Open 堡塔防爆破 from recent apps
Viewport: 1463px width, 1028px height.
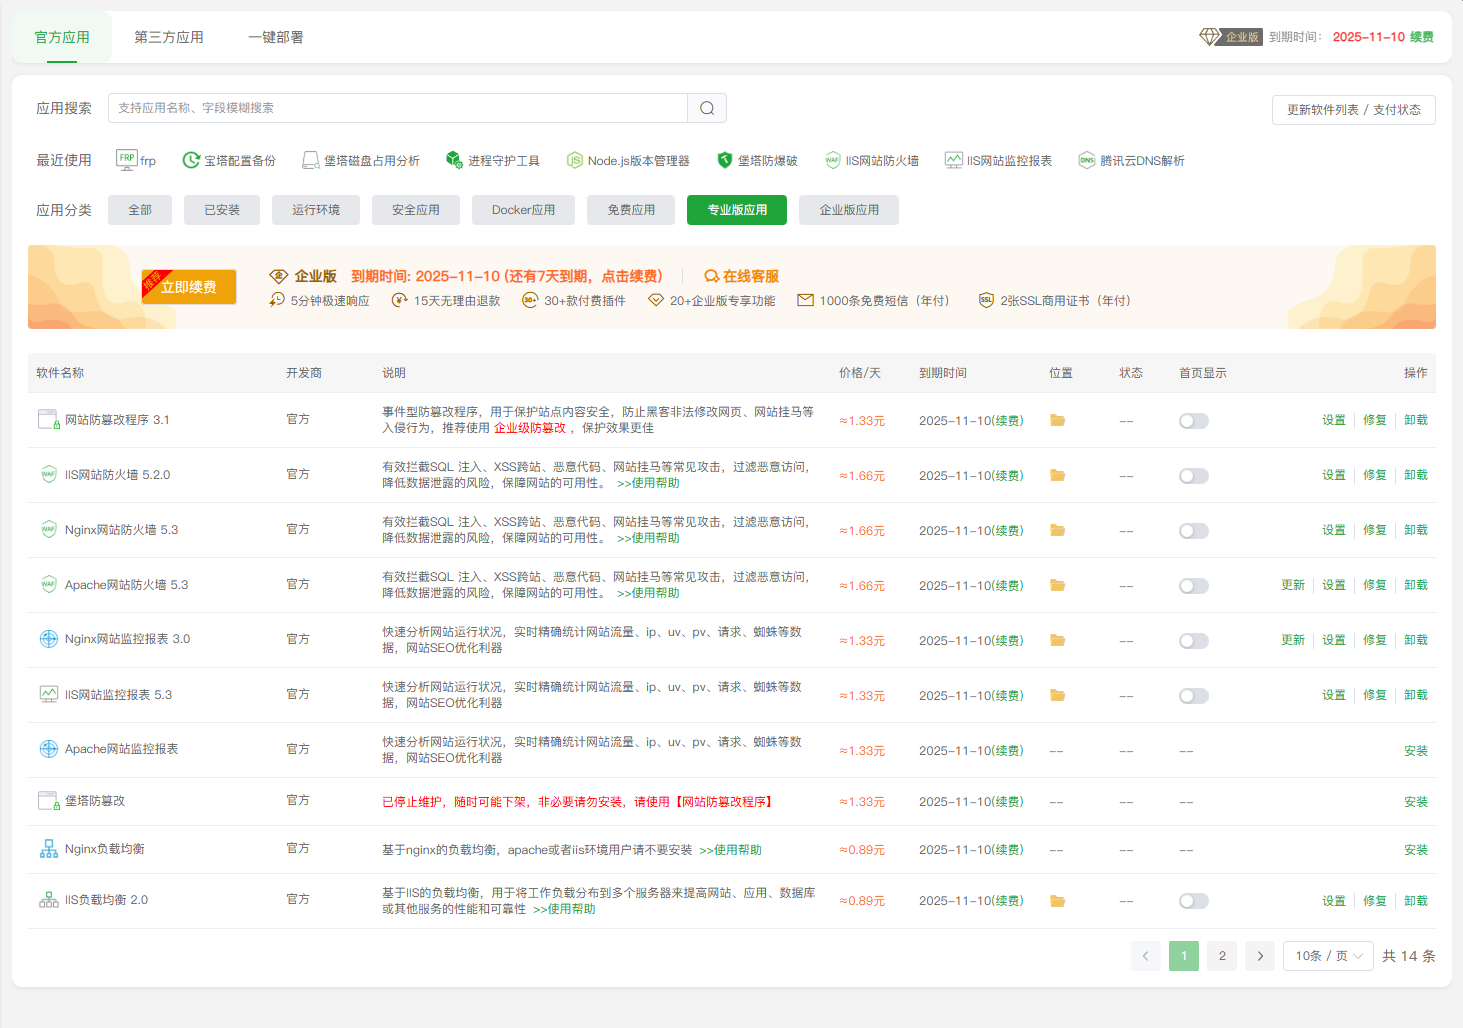757,159
